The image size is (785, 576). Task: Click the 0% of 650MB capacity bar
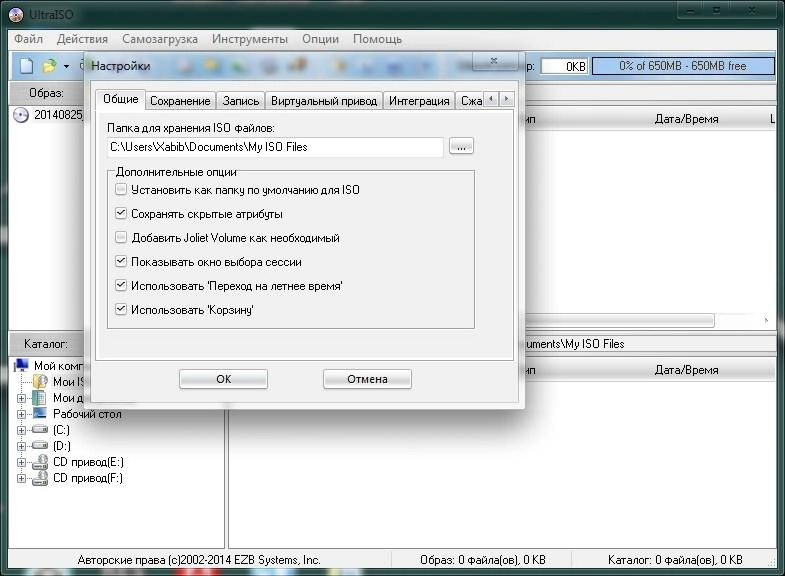coord(683,66)
